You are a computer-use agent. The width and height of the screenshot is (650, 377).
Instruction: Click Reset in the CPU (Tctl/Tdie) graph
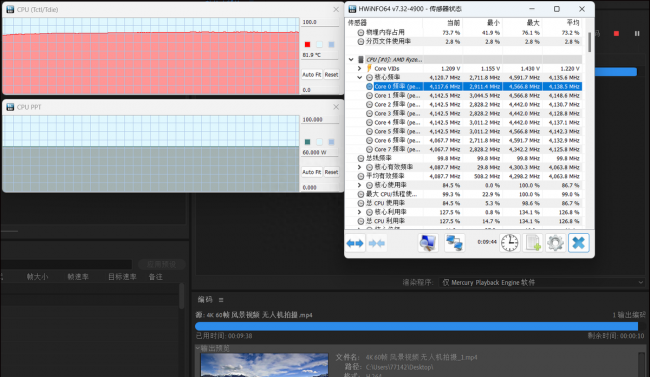[331, 75]
